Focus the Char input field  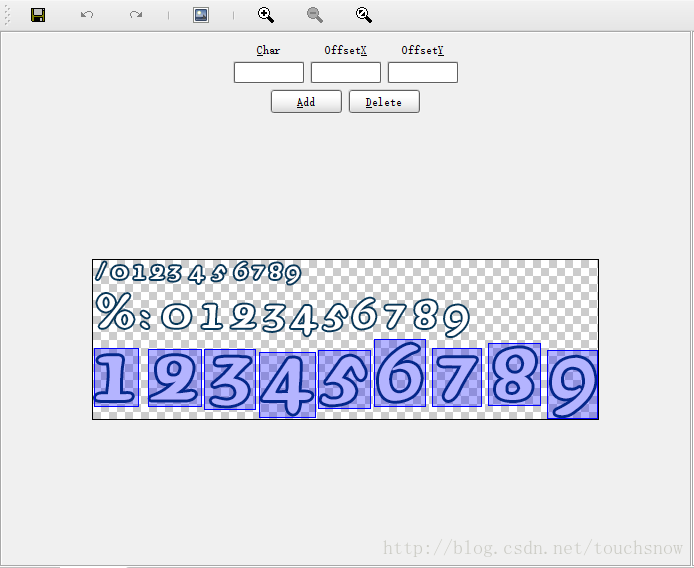[x=269, y=73]
